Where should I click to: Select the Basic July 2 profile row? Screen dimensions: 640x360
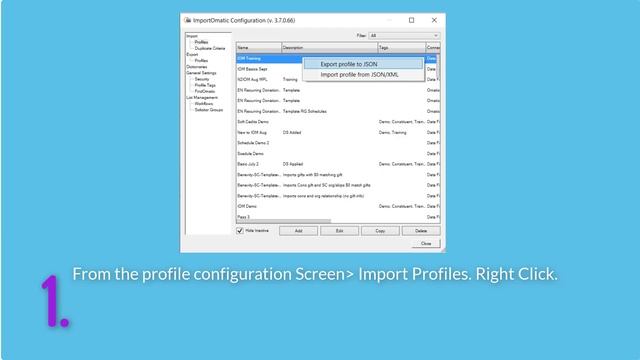tap(337, 164)
